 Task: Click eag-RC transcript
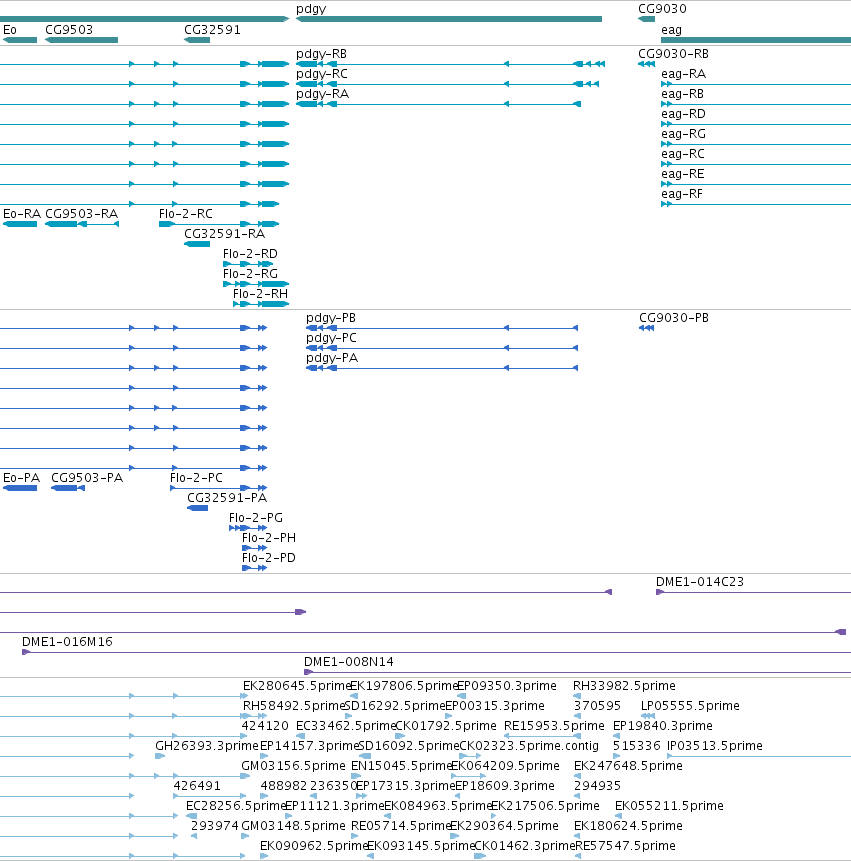point(756,164)
